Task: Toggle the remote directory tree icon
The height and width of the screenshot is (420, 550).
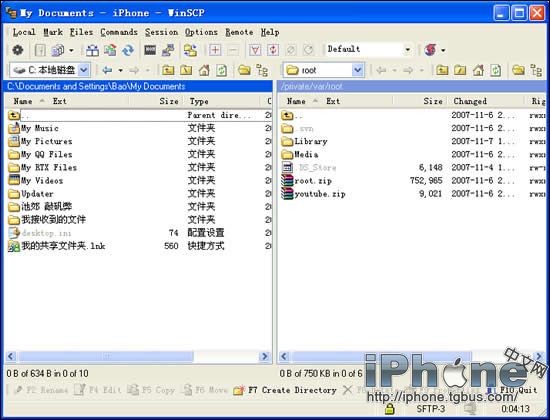Action: [x=536, y=71]
